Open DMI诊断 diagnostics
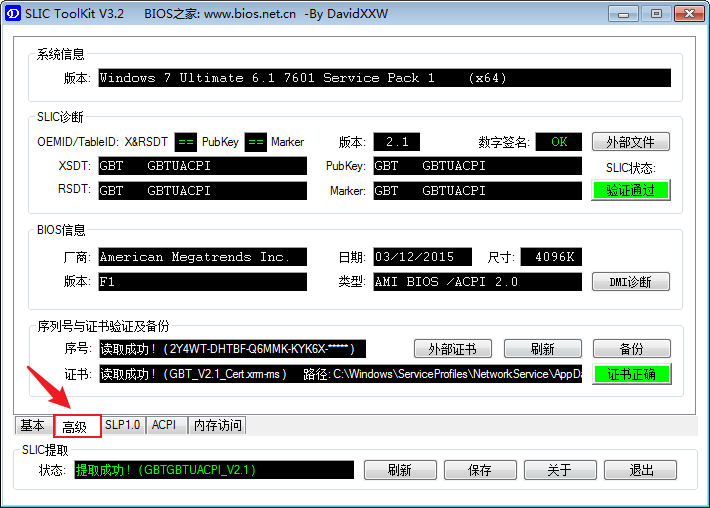Image resolution: width=710 pixels, height=508 pixels. tap(630, 282)
